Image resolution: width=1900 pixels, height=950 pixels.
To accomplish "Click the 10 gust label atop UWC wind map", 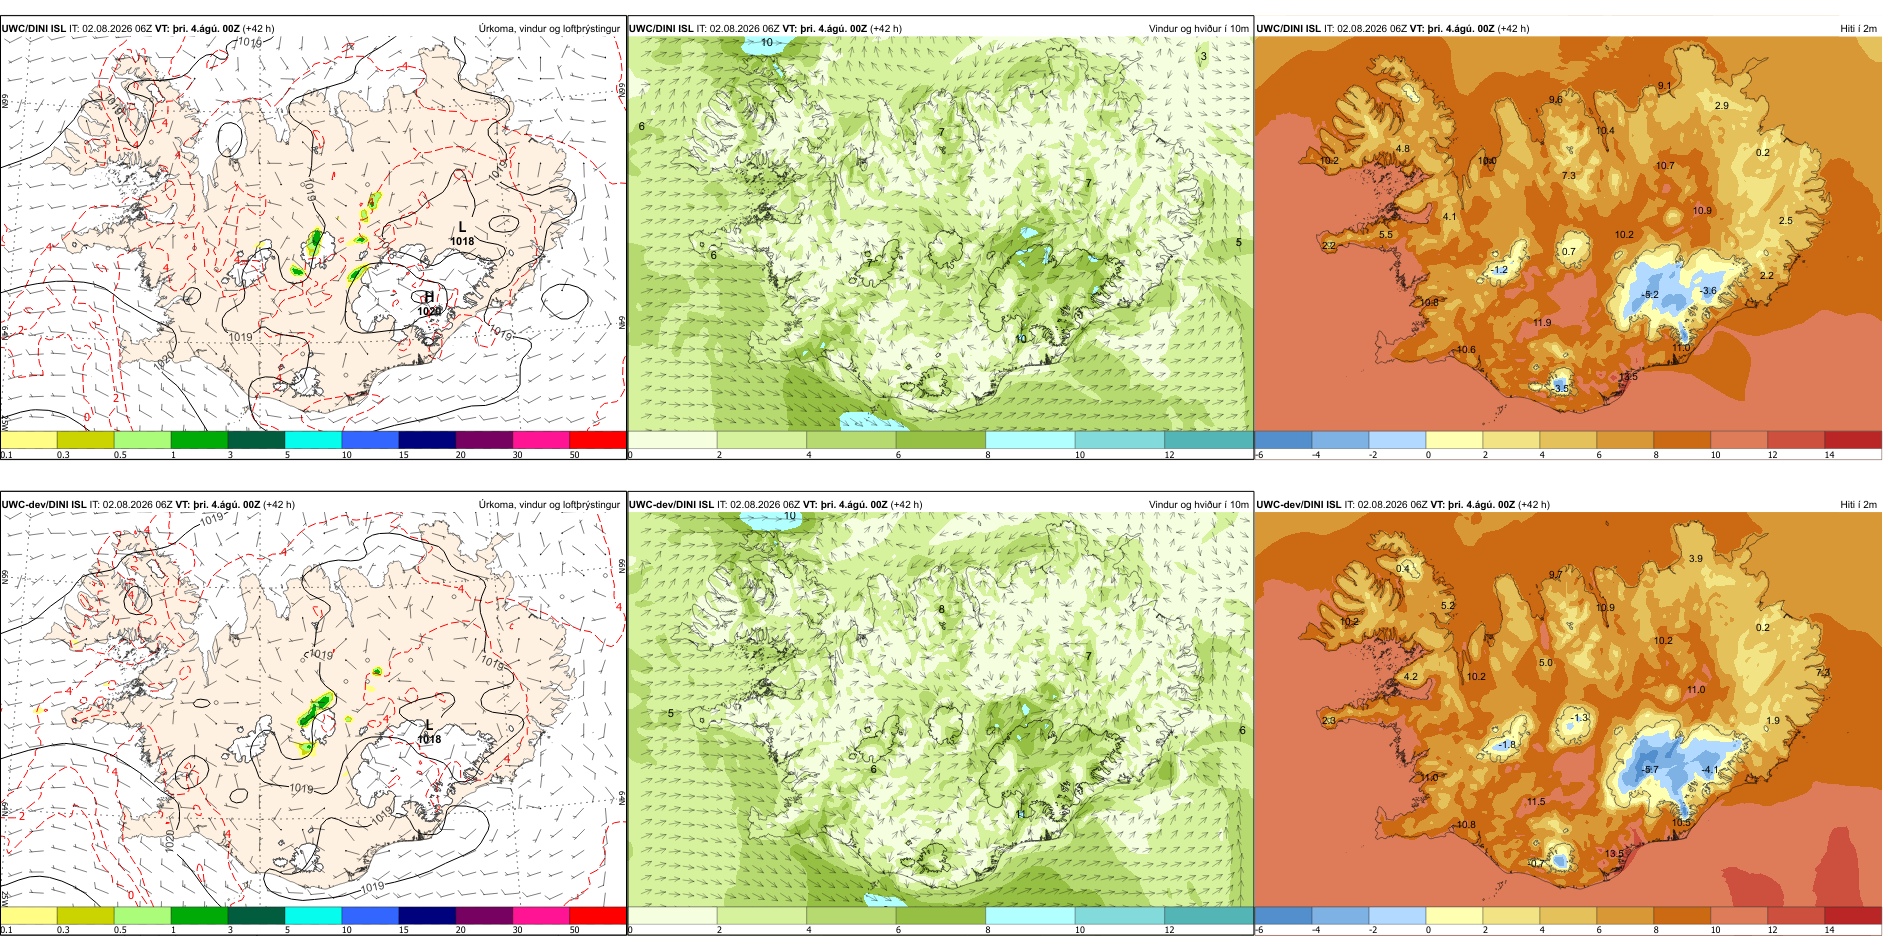I will click(767, 42).
